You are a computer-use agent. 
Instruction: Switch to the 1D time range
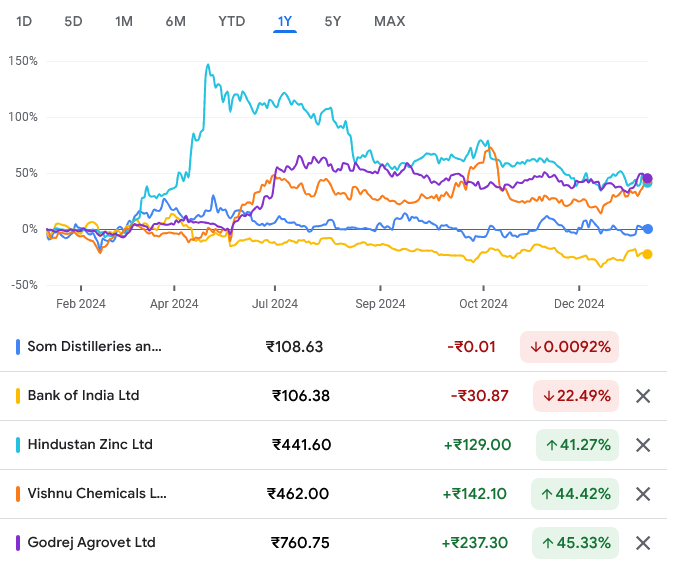(x=24, y=21)
